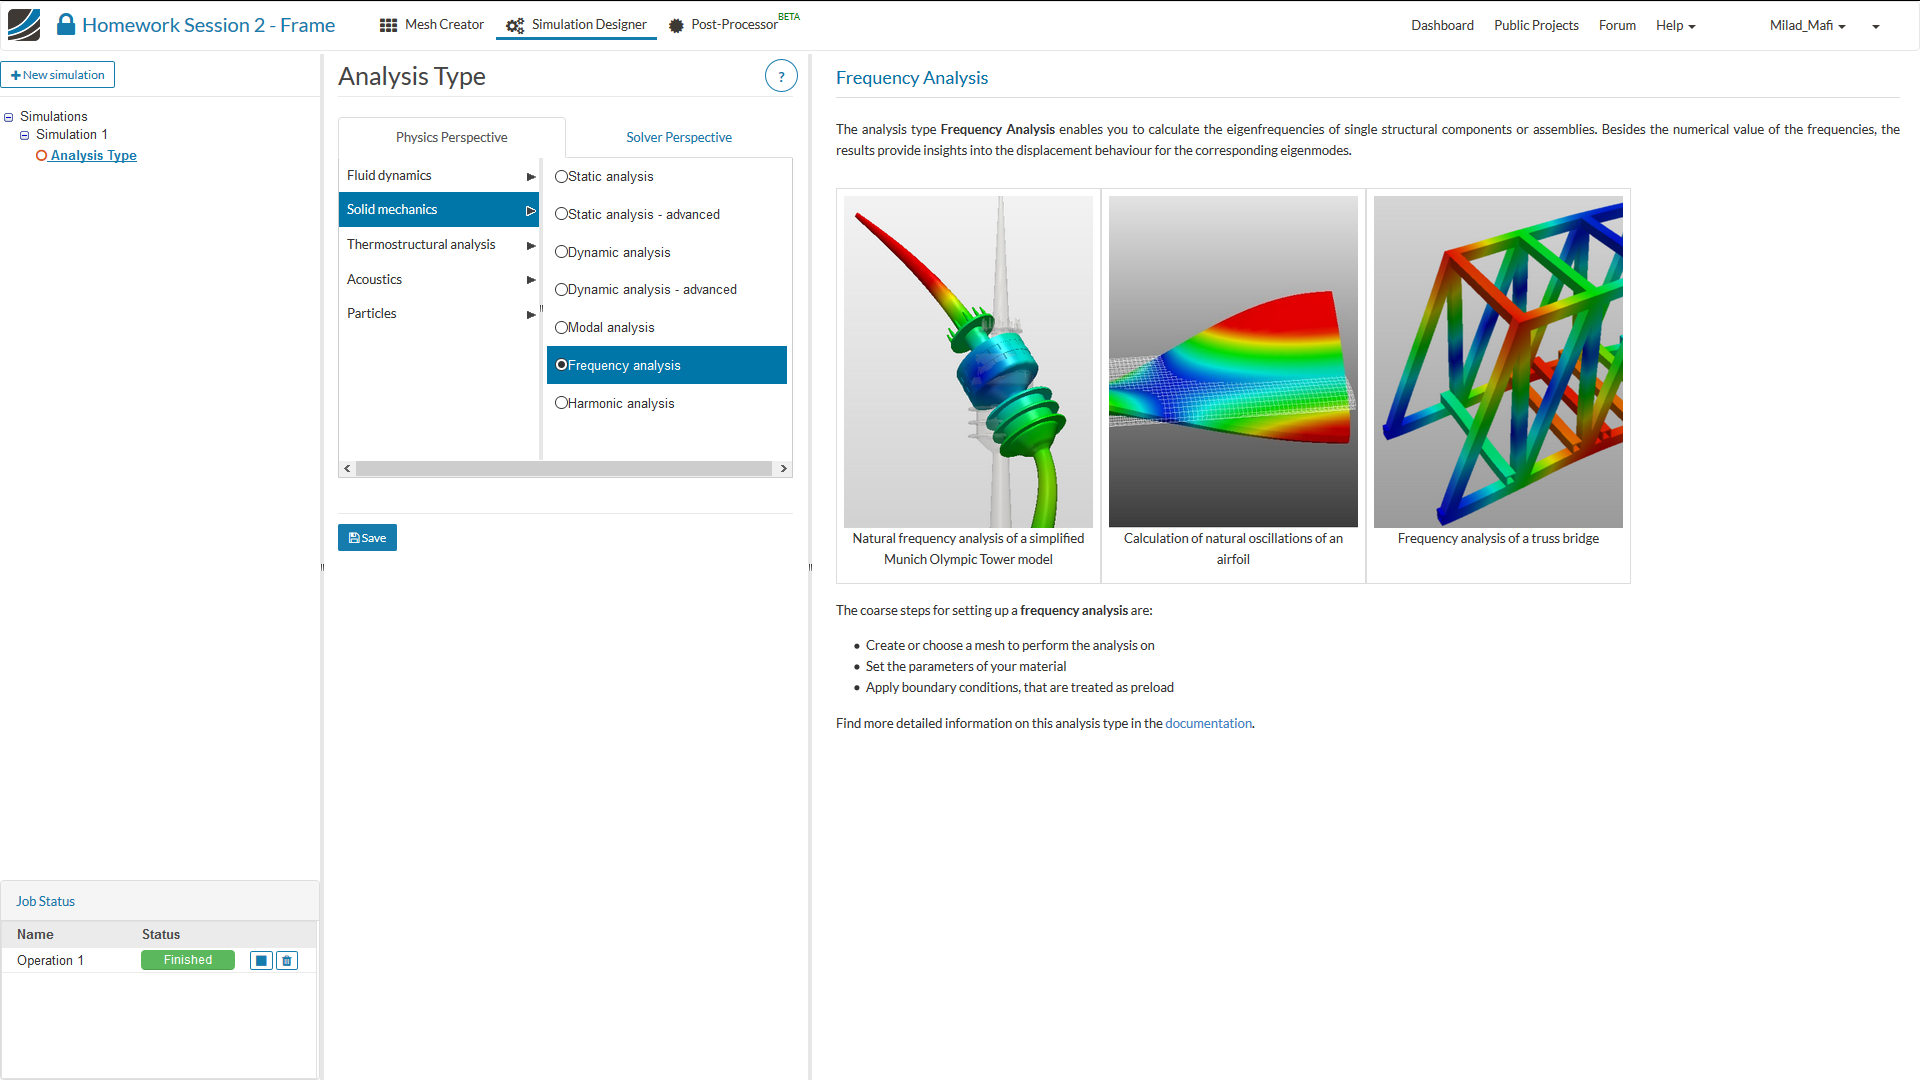
Task: Expand the Milad_Mafi user dropdown
Action: (1807, 25)
